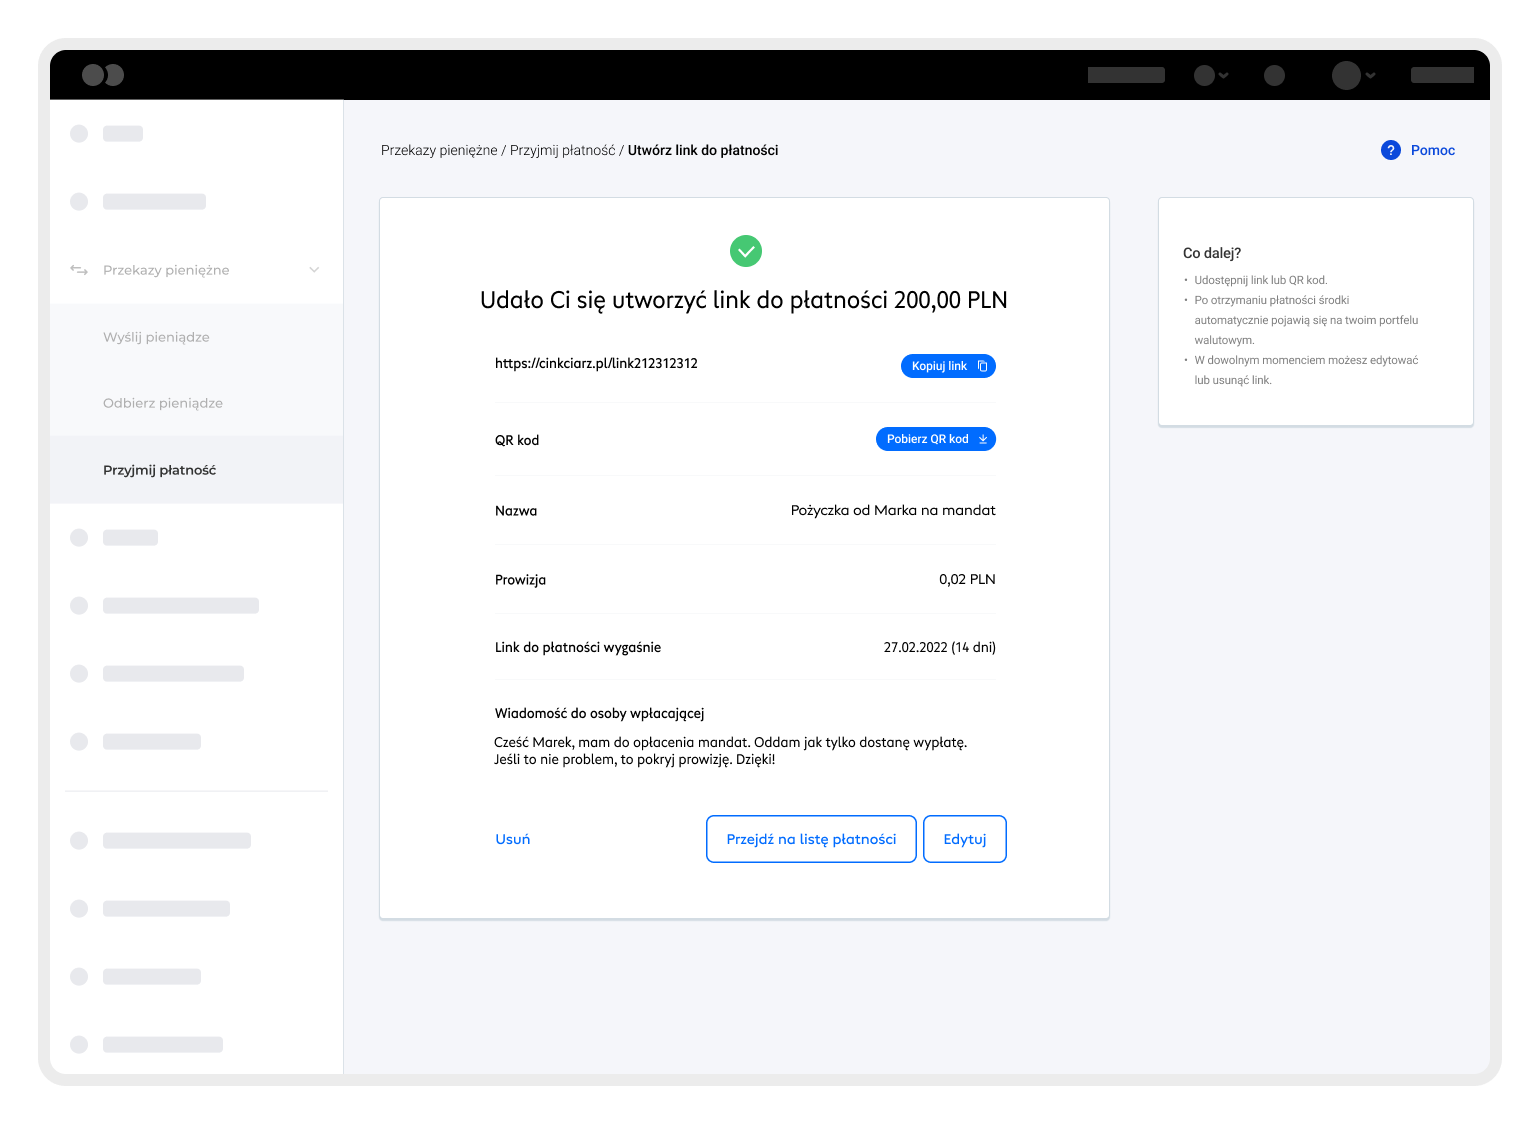
Task: Click the round notification icon in header
Action: click(1274, 75)
